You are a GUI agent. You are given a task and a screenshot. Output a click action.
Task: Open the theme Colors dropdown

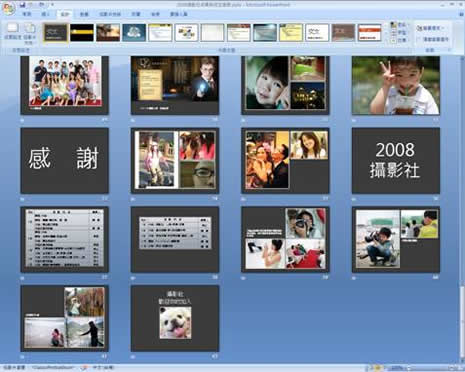pyautogui.click(x=398, y=25)
